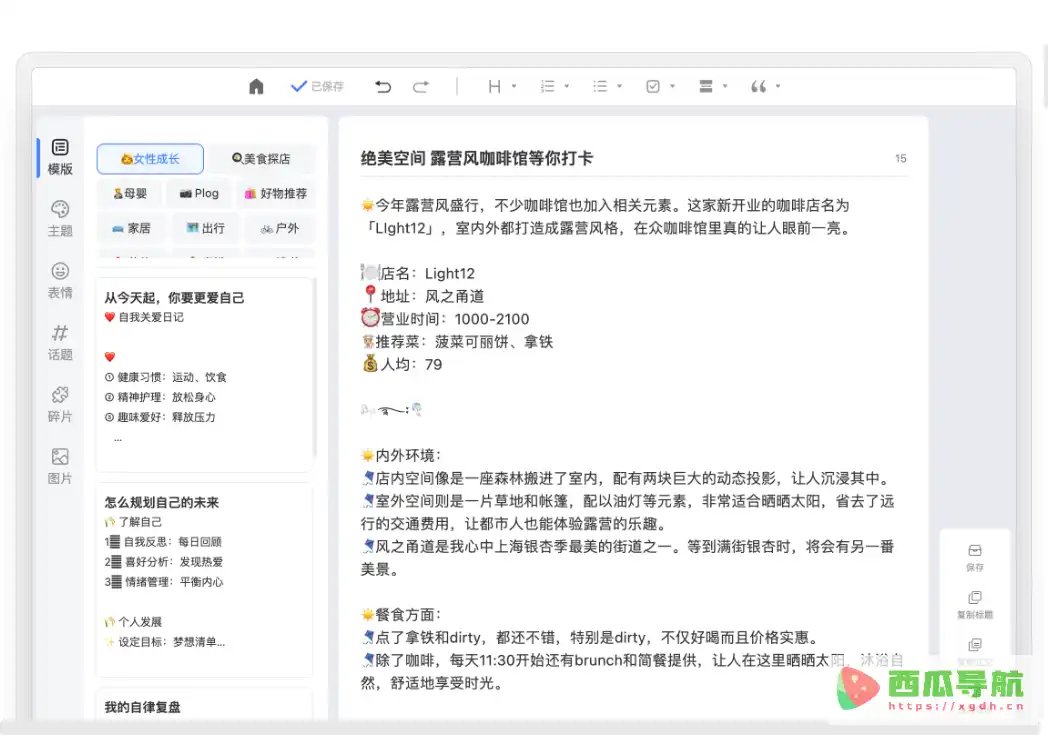Click the line 营业时间：1000-2100
1048x735 pixels.
(445, 319)
